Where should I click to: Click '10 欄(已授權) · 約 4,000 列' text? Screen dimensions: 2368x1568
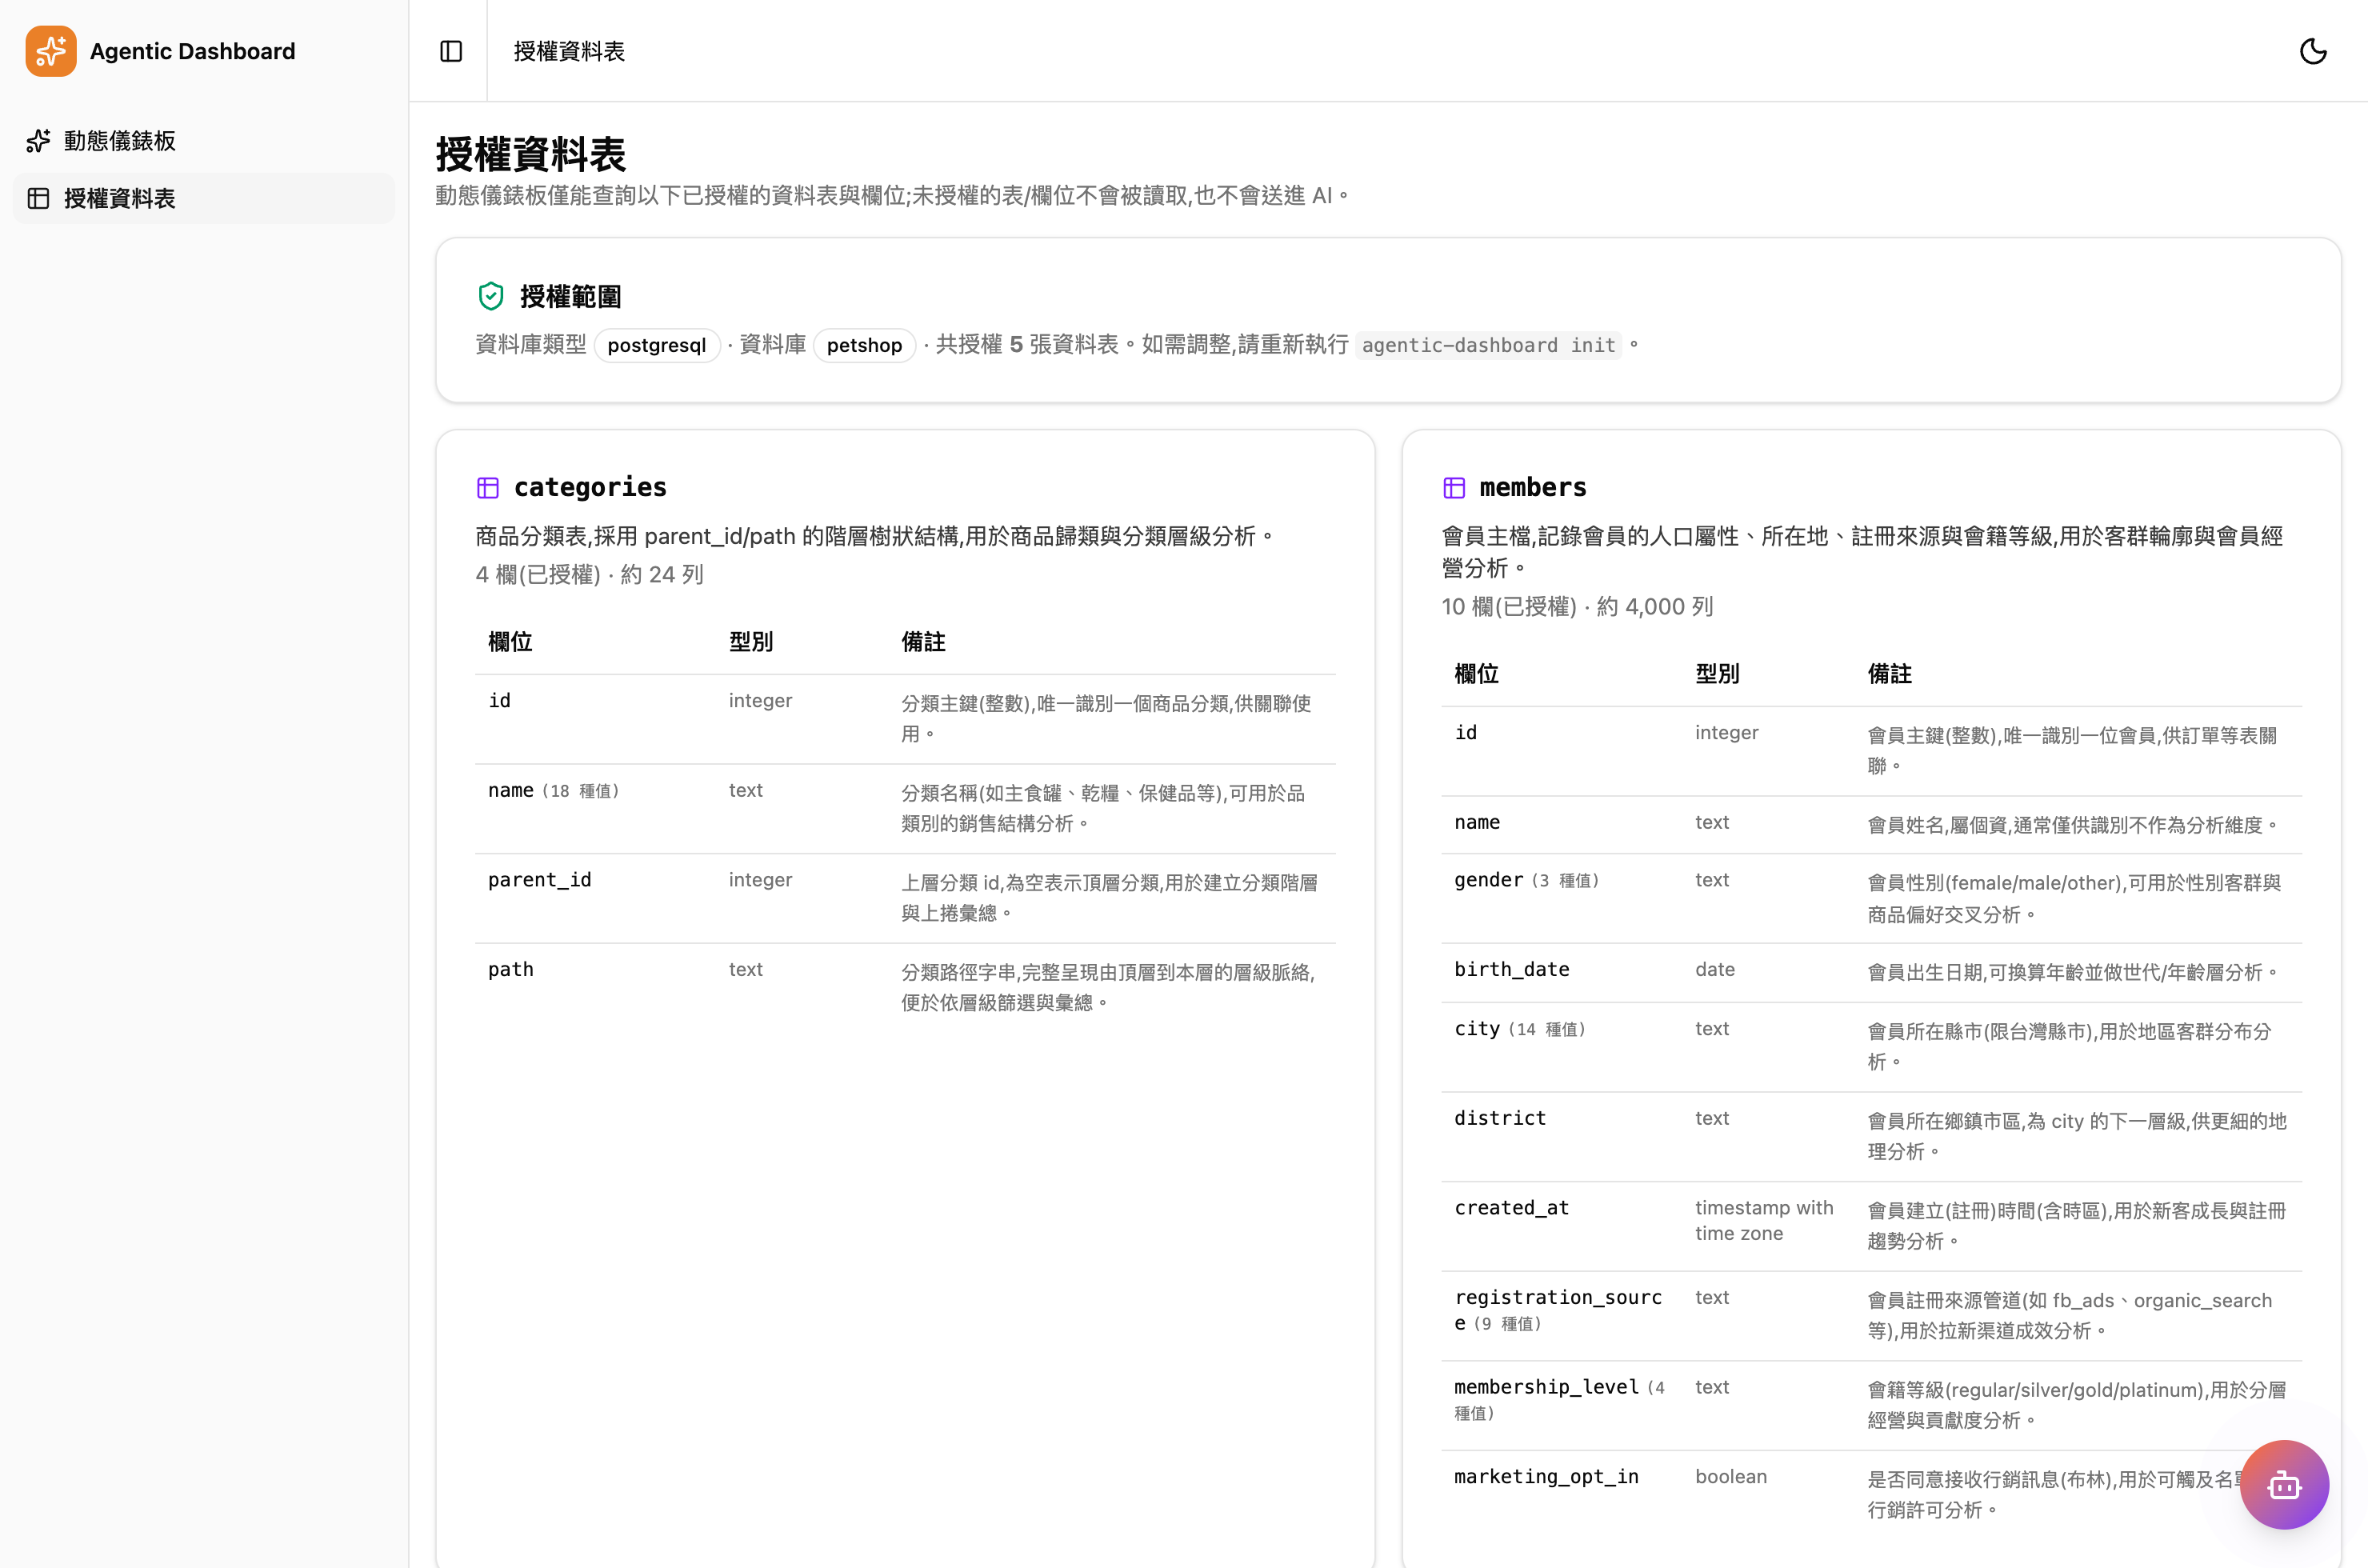tap(1577, 606)
